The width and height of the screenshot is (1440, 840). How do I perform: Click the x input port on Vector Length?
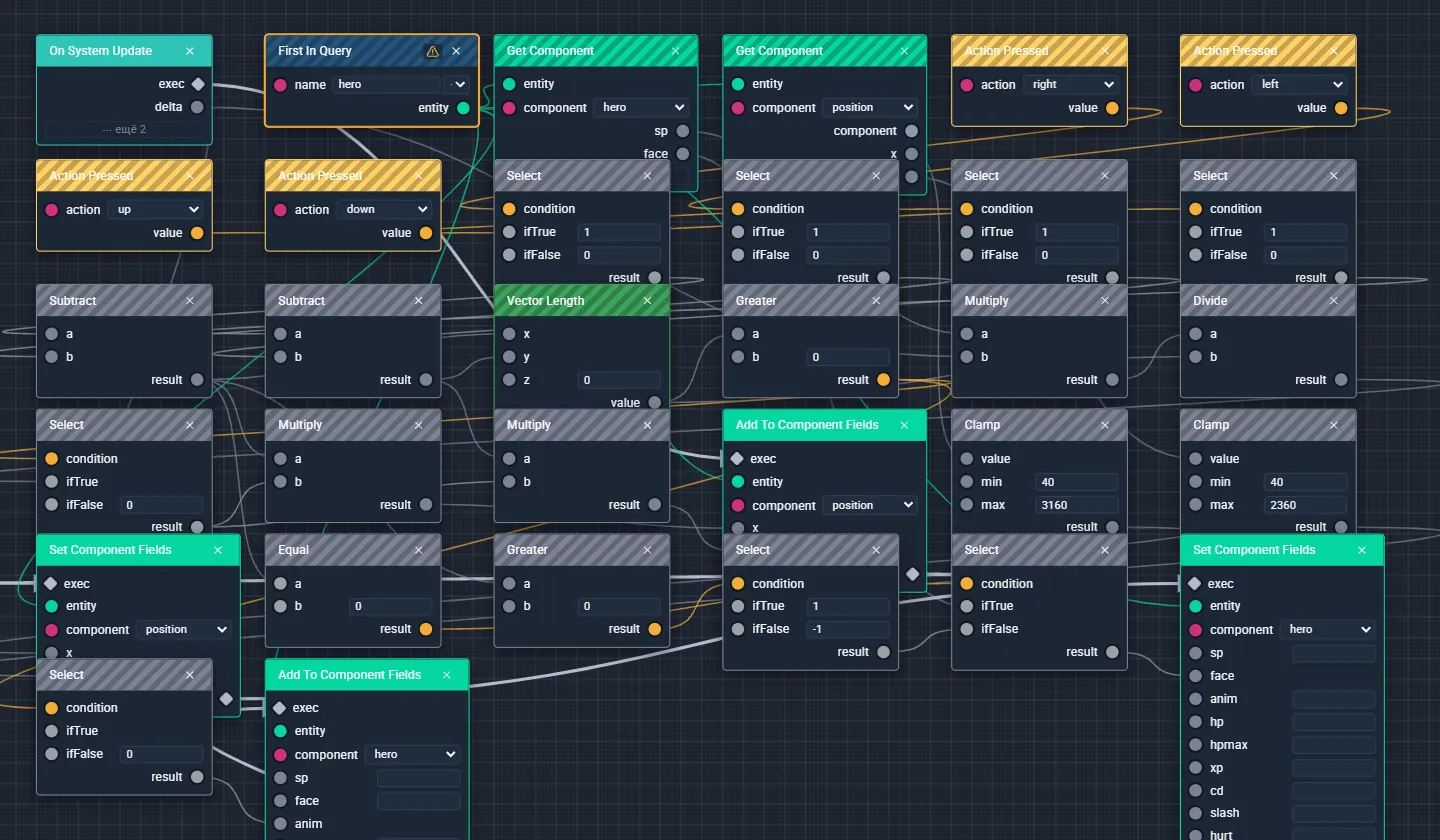pyautogui.click(x=509, y=334)
